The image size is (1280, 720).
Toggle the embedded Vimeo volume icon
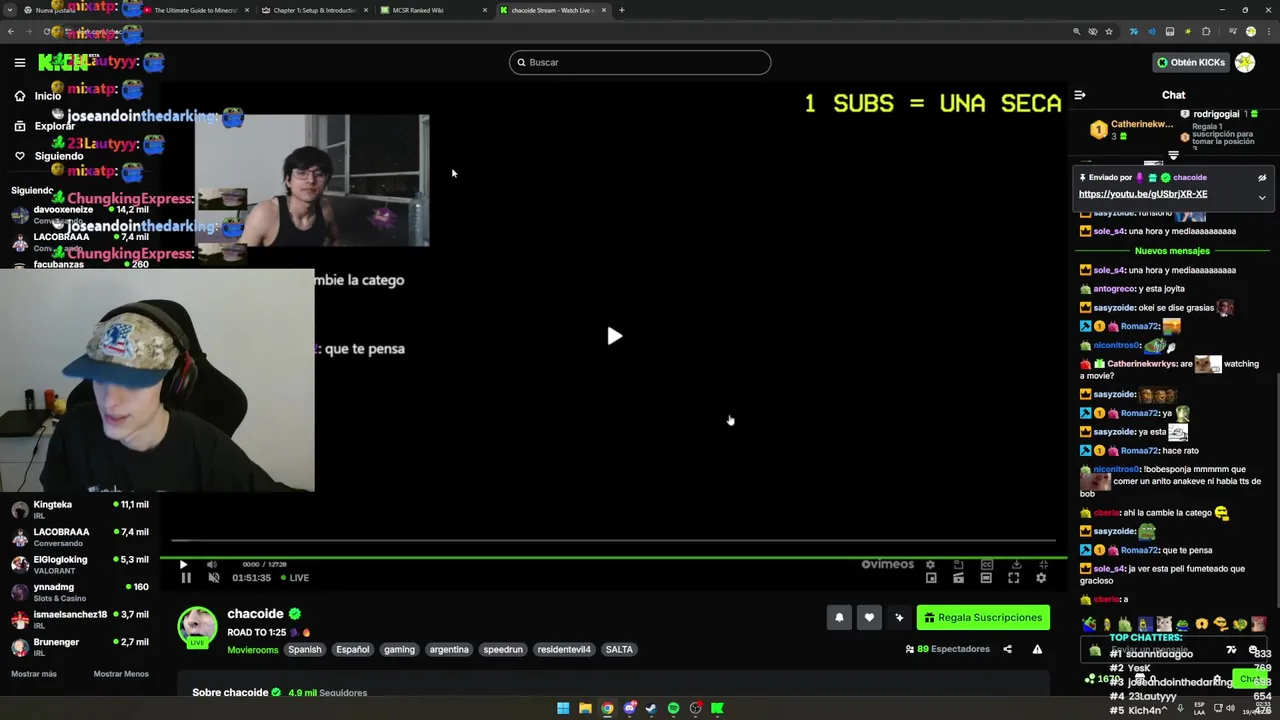(x=211, y=564)
